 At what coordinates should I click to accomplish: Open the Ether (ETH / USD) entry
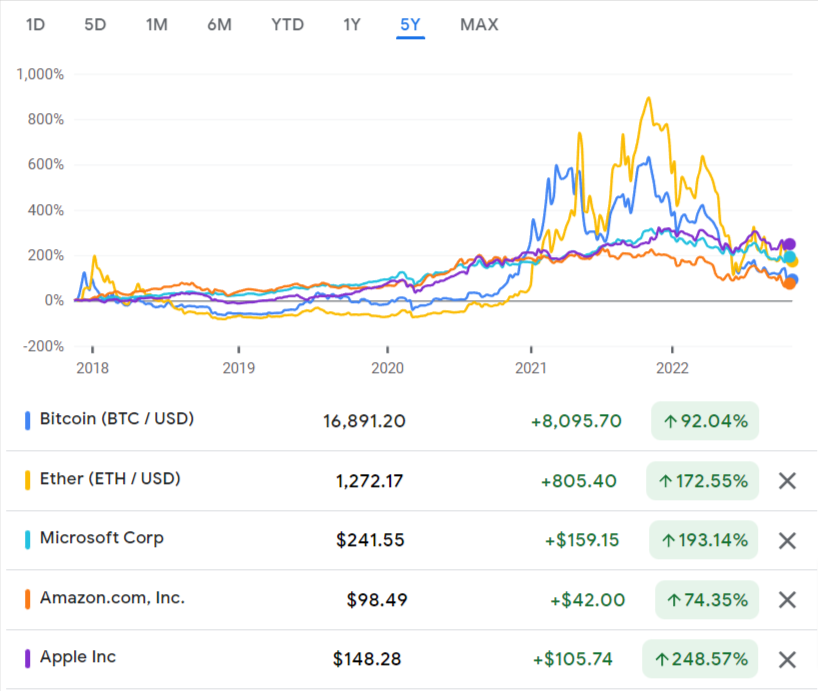coord(110,479)
